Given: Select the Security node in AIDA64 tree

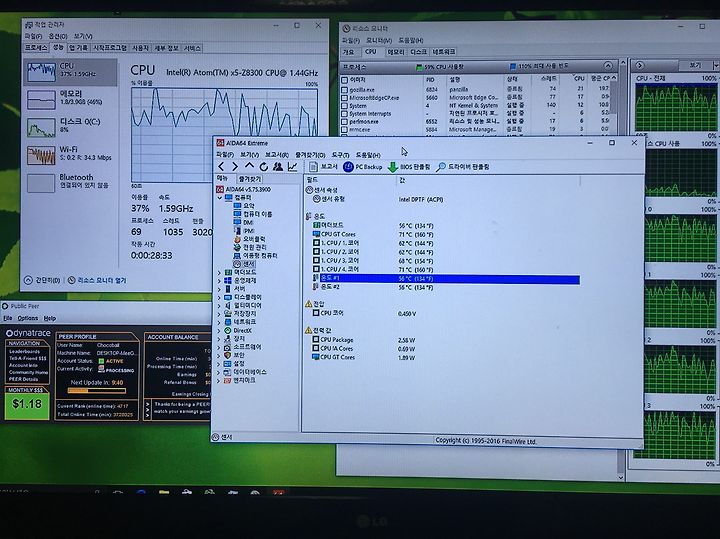Looking at the screenshot, I should 234,355.
